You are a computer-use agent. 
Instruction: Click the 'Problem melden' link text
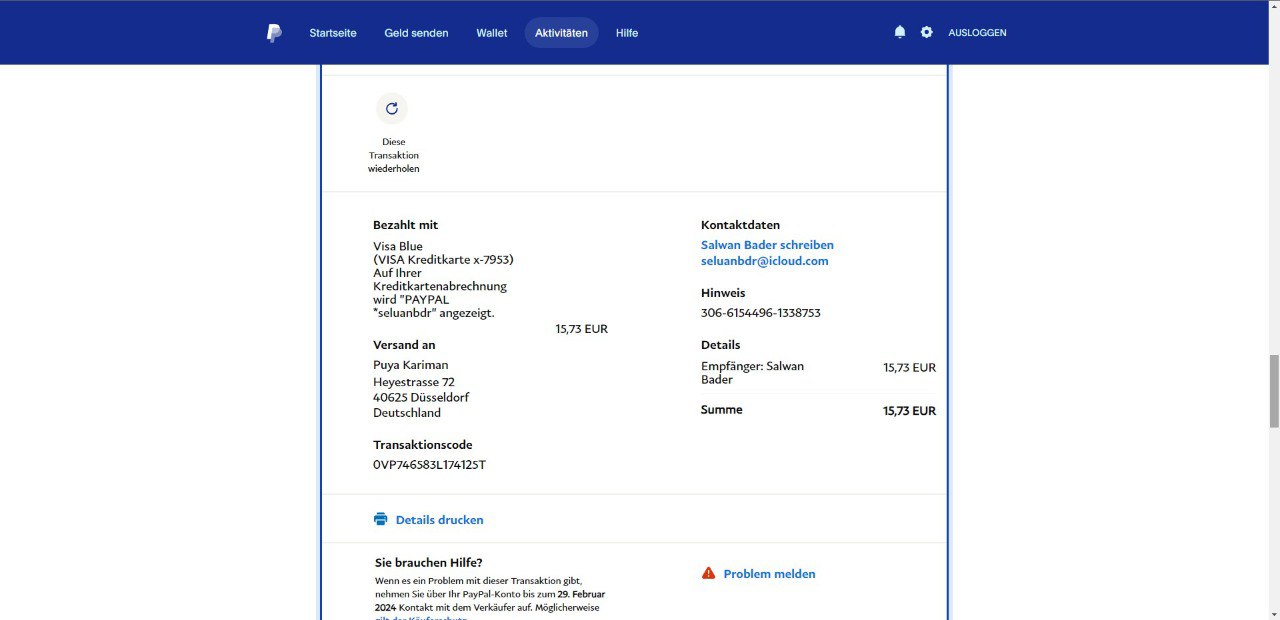[x=769, y=574]
